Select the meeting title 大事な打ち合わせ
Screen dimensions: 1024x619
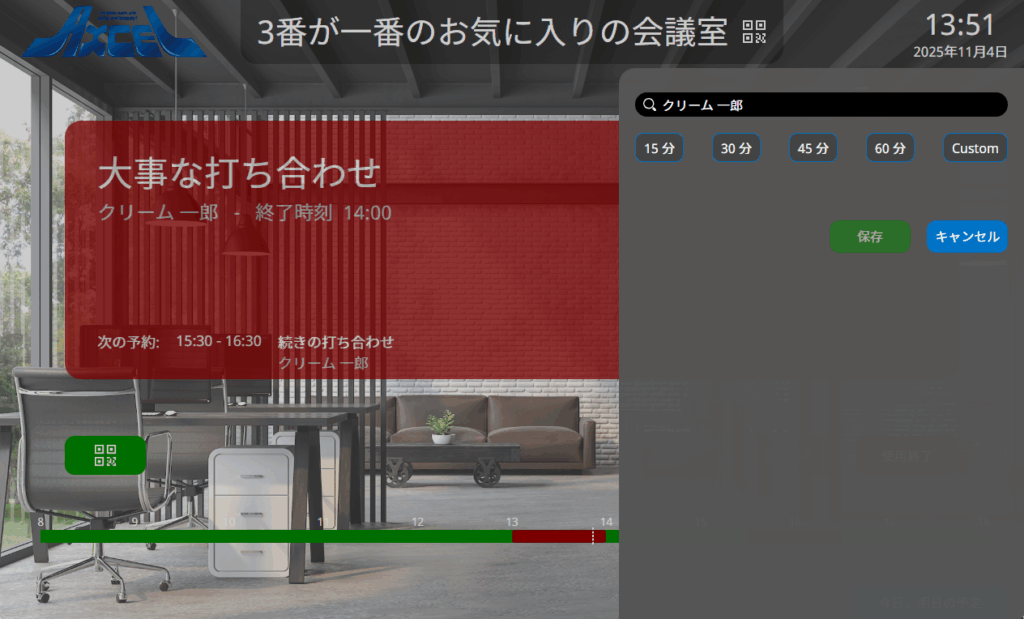click(x=239, y=172)
